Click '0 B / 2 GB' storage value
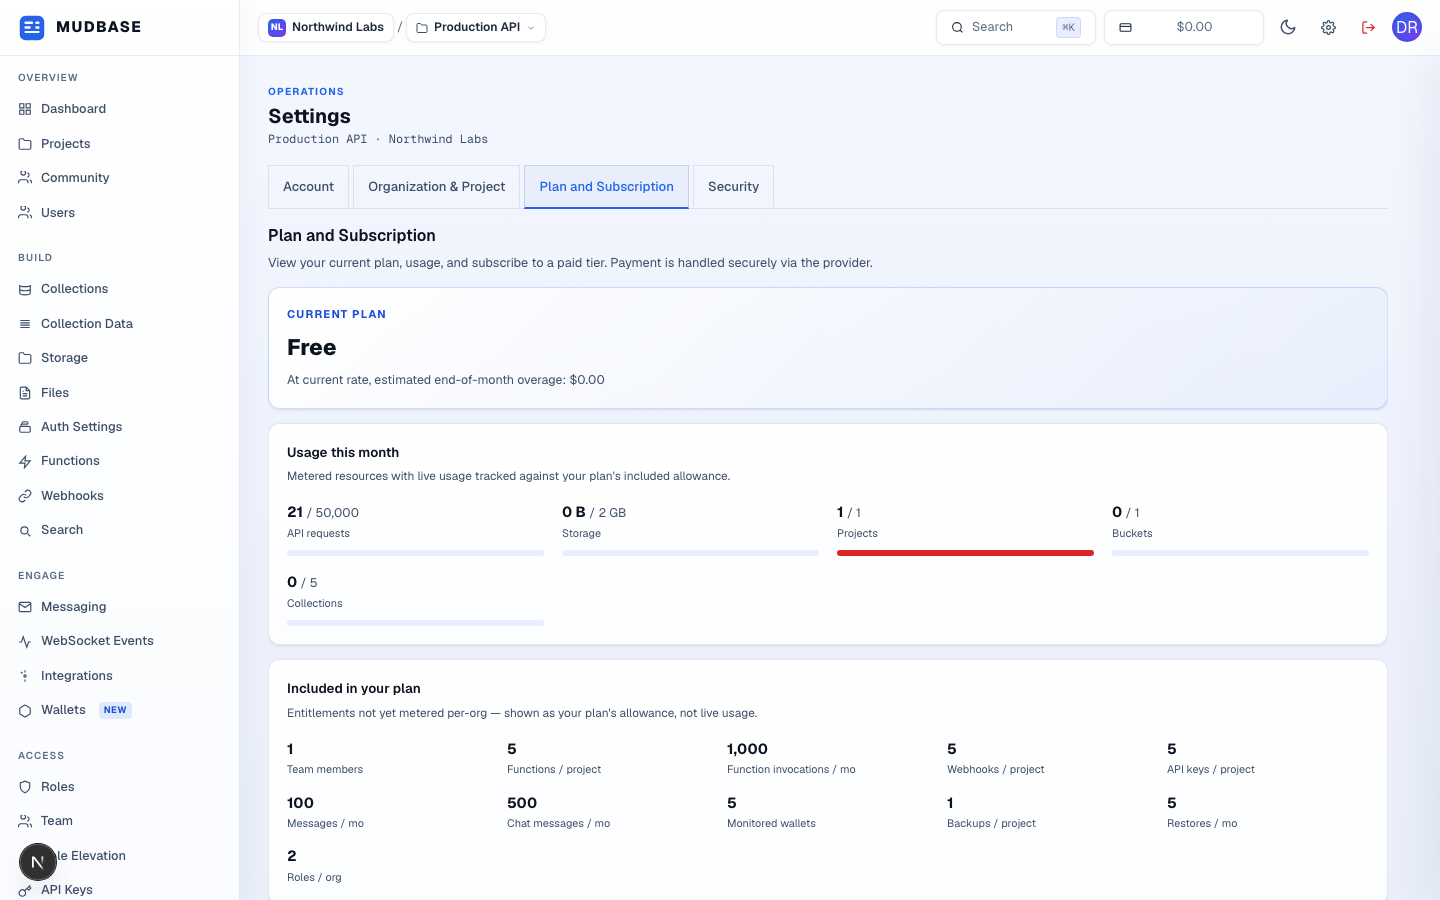The height and width of the screenshot is (900, 1440). [x=594, y=512]
